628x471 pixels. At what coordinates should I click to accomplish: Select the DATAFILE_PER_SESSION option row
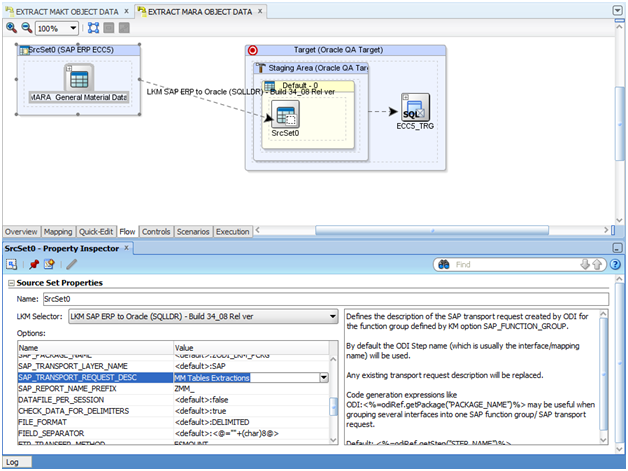173,400
